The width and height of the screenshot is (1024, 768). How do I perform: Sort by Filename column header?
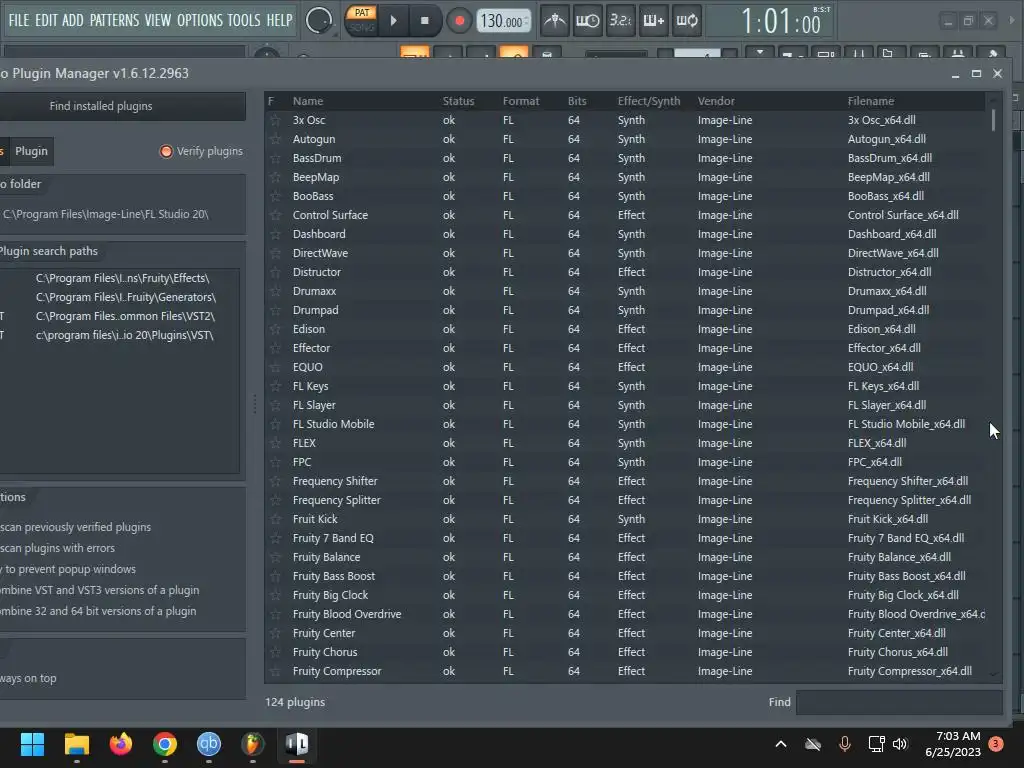(871, 101)
